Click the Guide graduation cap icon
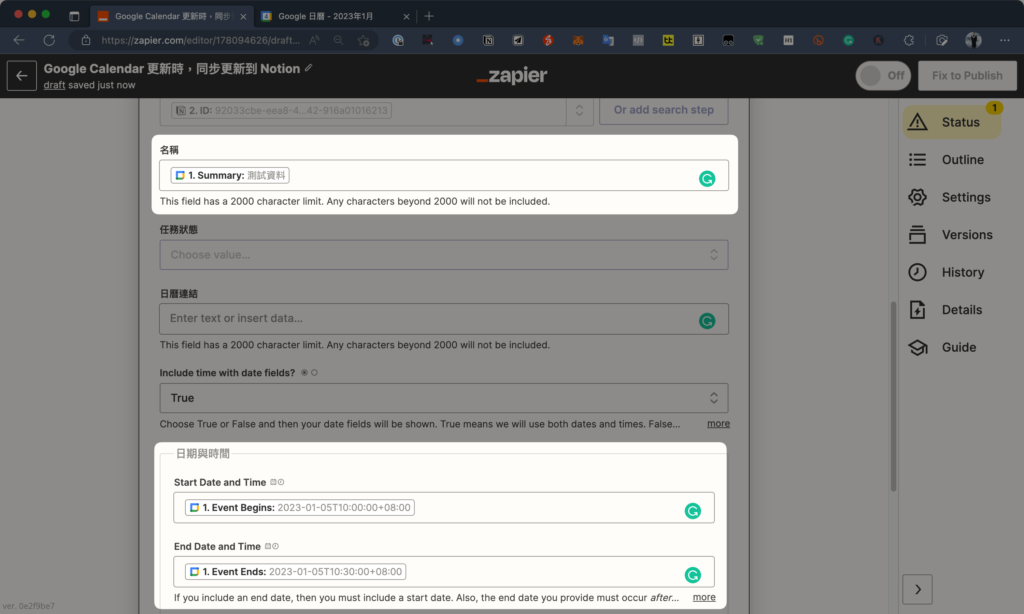 [x=918, y=347]
